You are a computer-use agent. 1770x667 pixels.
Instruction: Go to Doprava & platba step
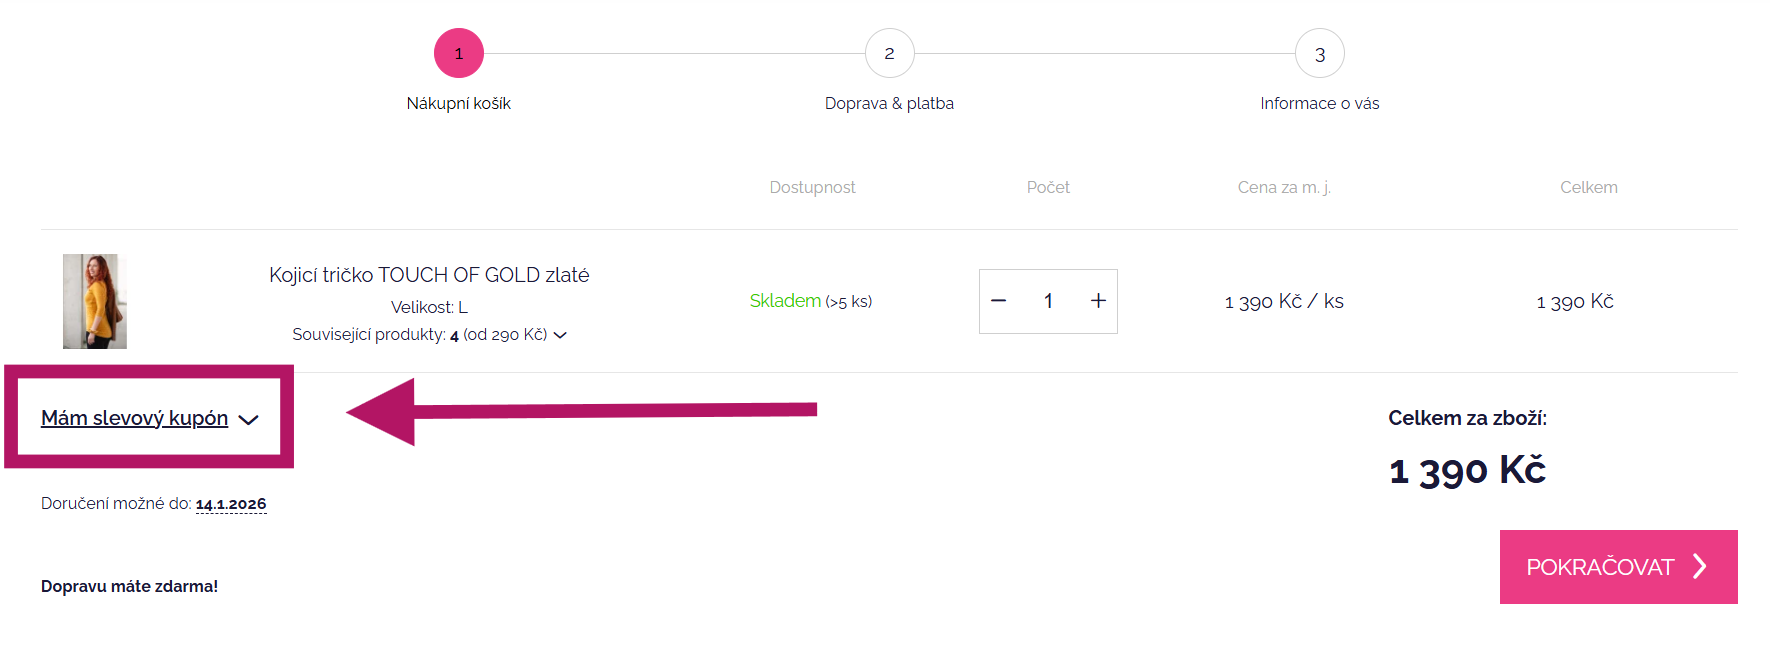[x=889, y=103]
